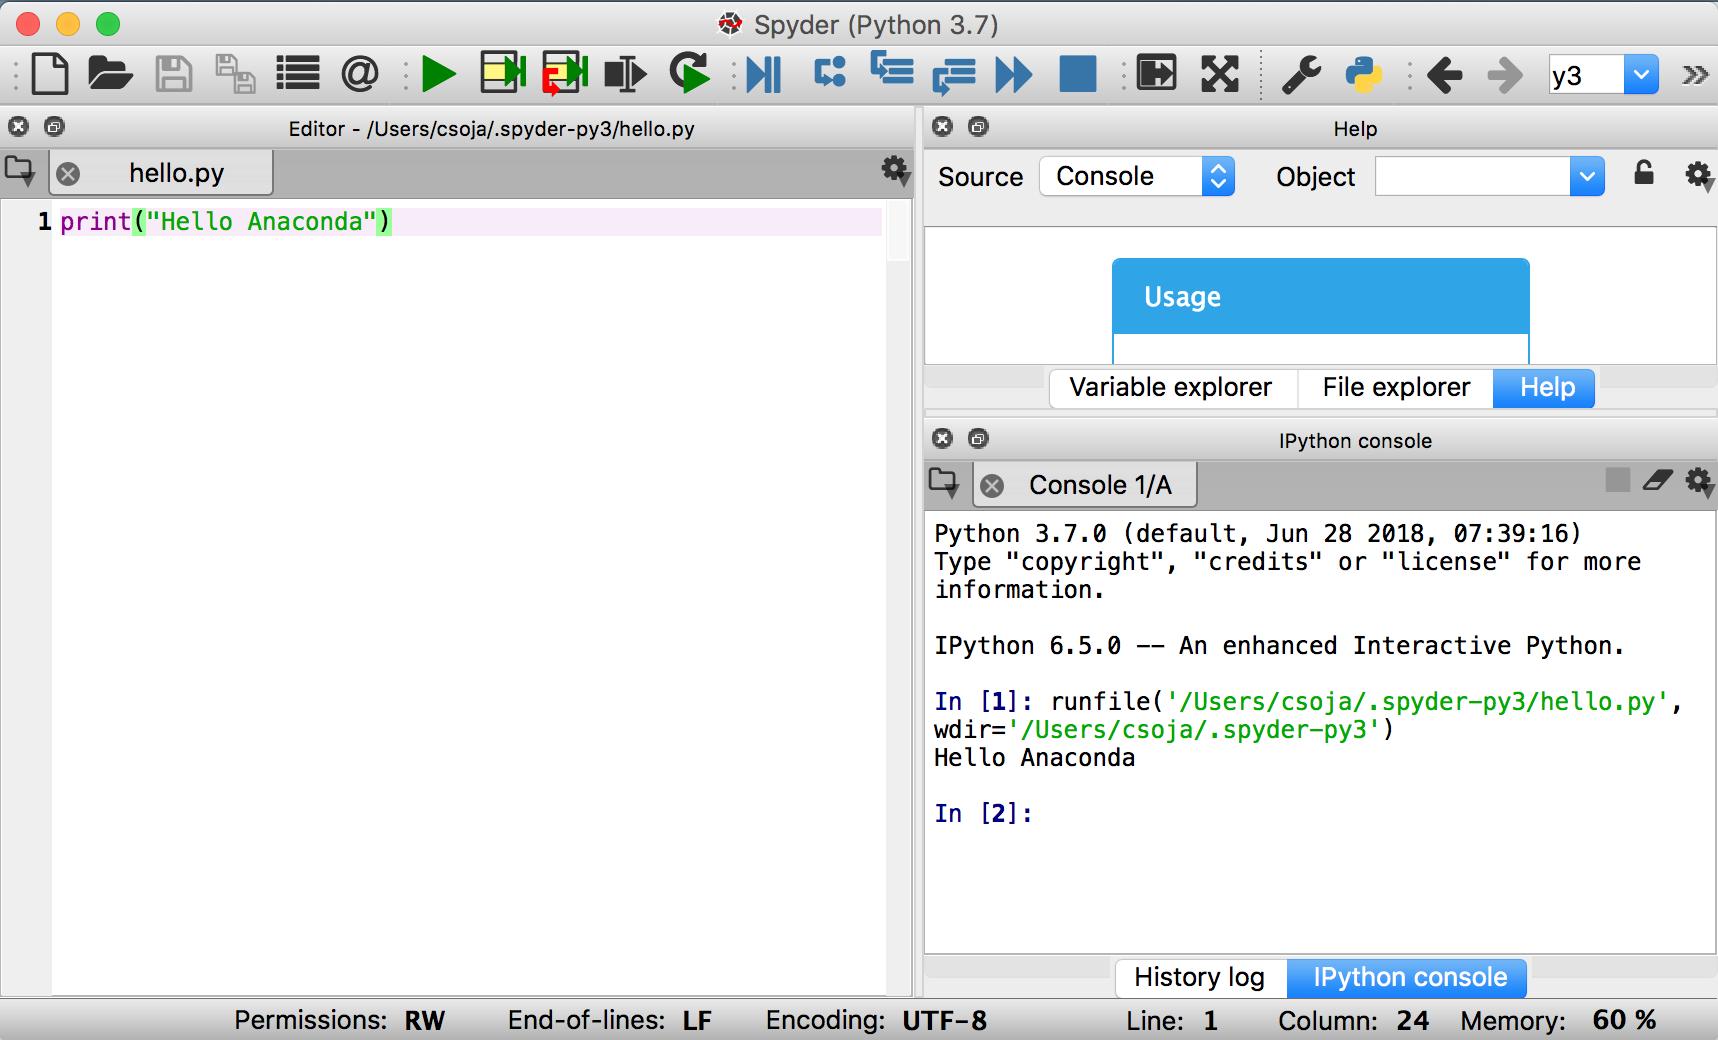Remove all console output with eraser icon
This screenshot has height=1040, width=1718.
click(1658, 480)
